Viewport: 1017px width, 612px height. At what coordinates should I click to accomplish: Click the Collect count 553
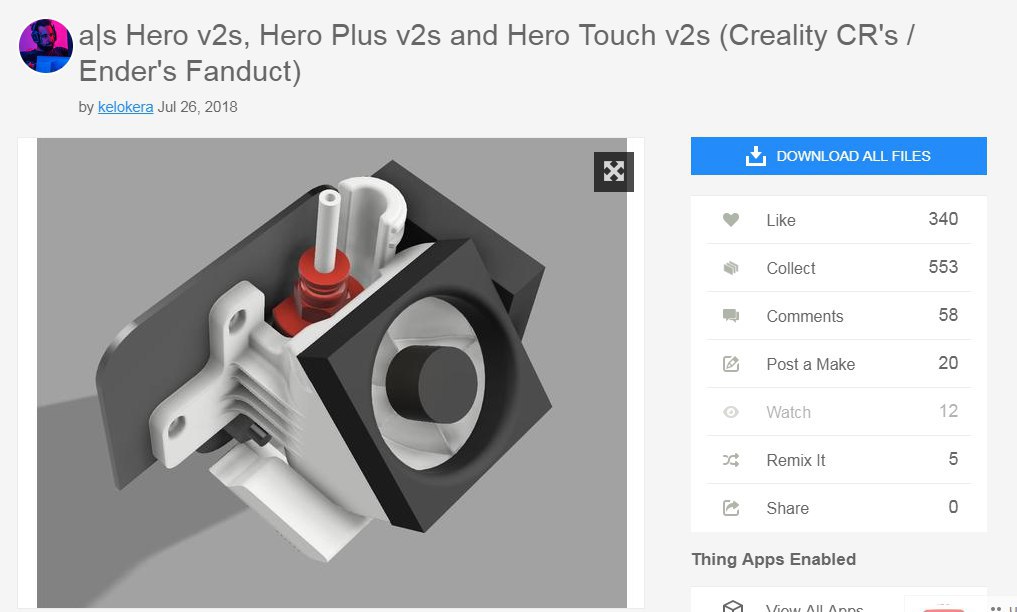[x=943, y=267]
